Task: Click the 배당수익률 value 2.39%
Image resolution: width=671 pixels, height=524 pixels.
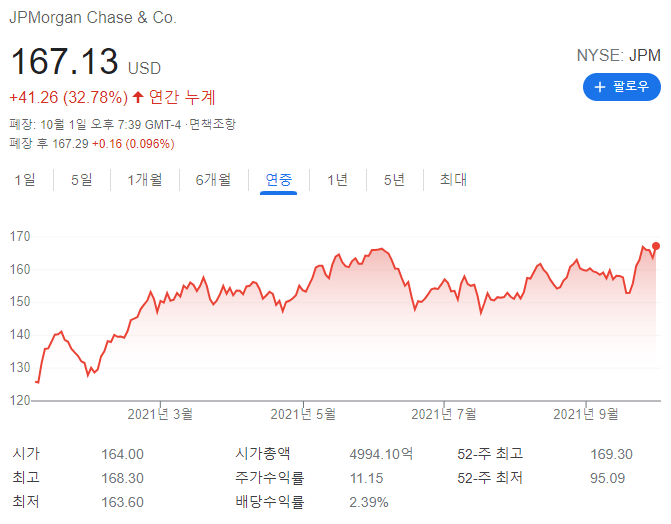Action: pyautogui.click(x=368, y=501)
